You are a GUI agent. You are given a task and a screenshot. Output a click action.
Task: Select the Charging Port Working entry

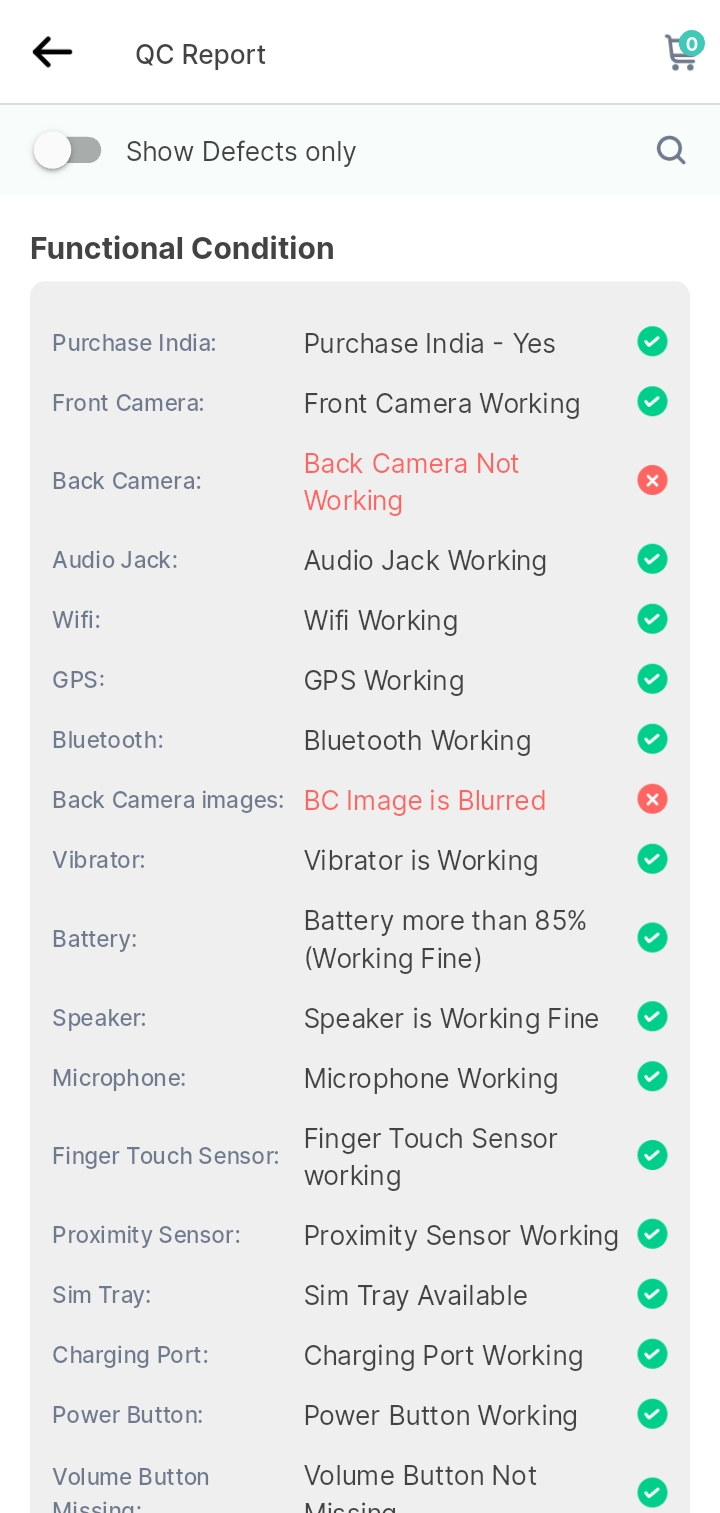tap(443, 1356)
